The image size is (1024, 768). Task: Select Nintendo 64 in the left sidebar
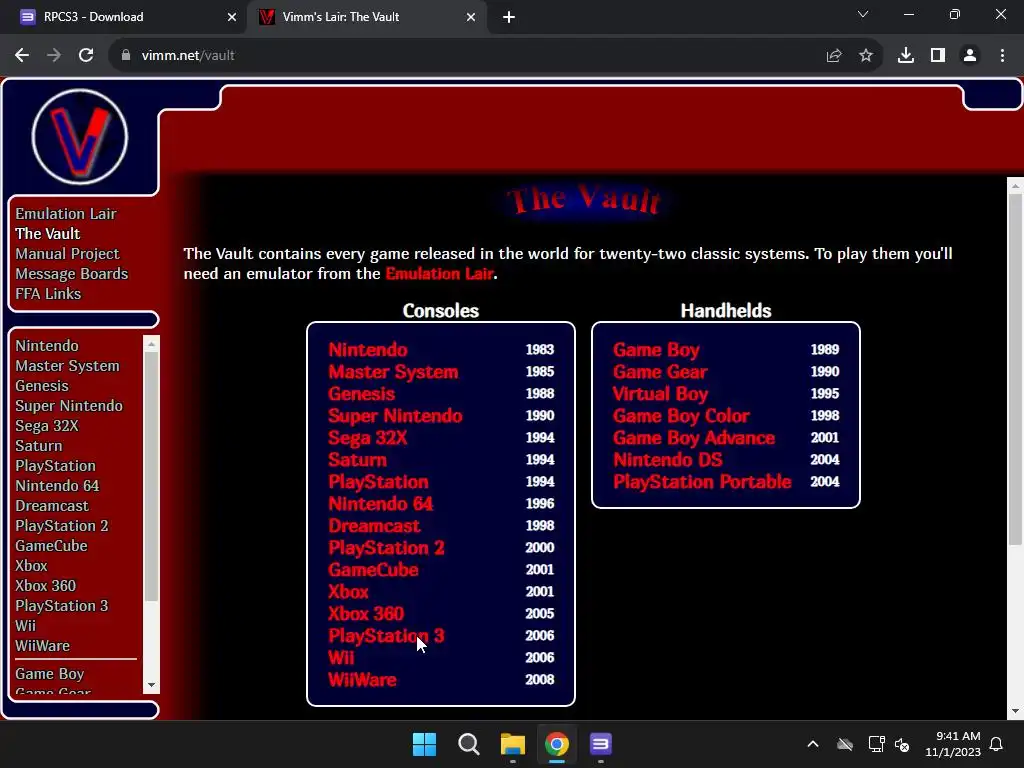tap(57, 485)
